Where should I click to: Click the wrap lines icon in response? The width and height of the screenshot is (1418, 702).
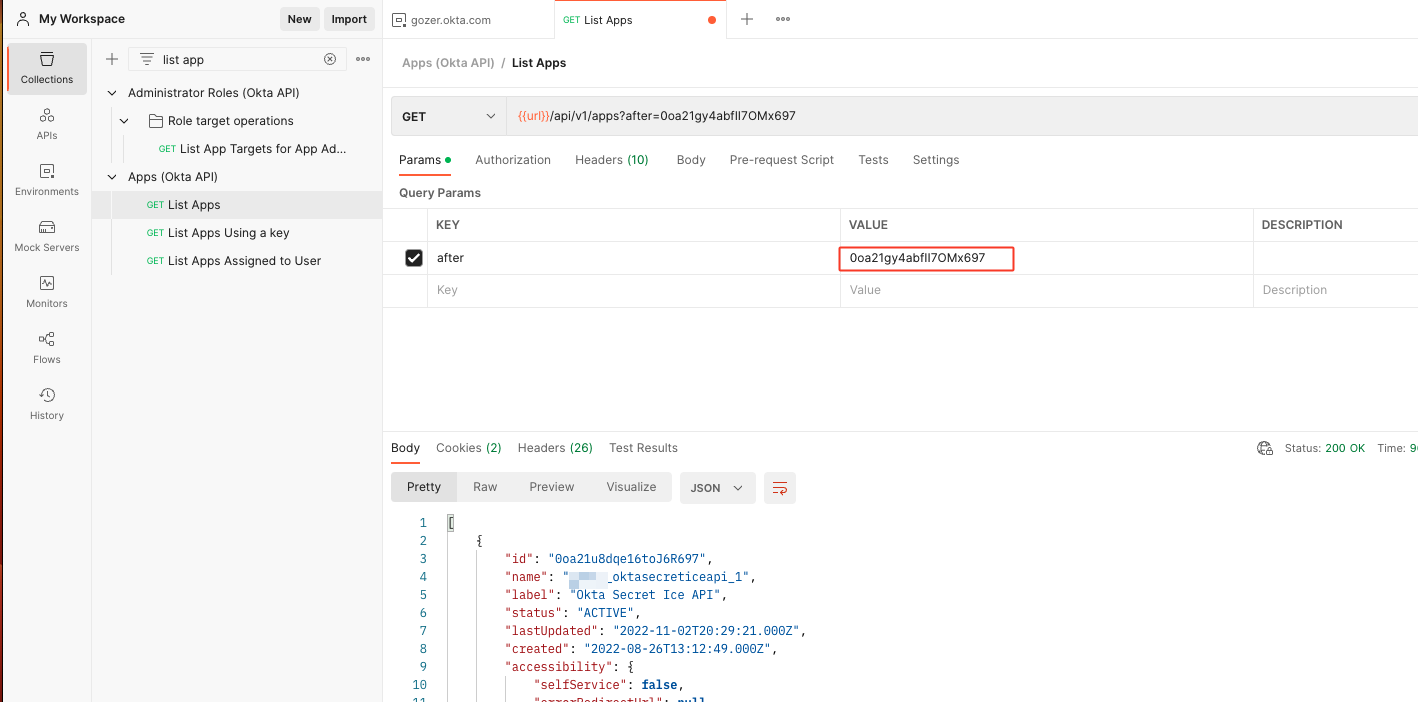pos(780,488)
